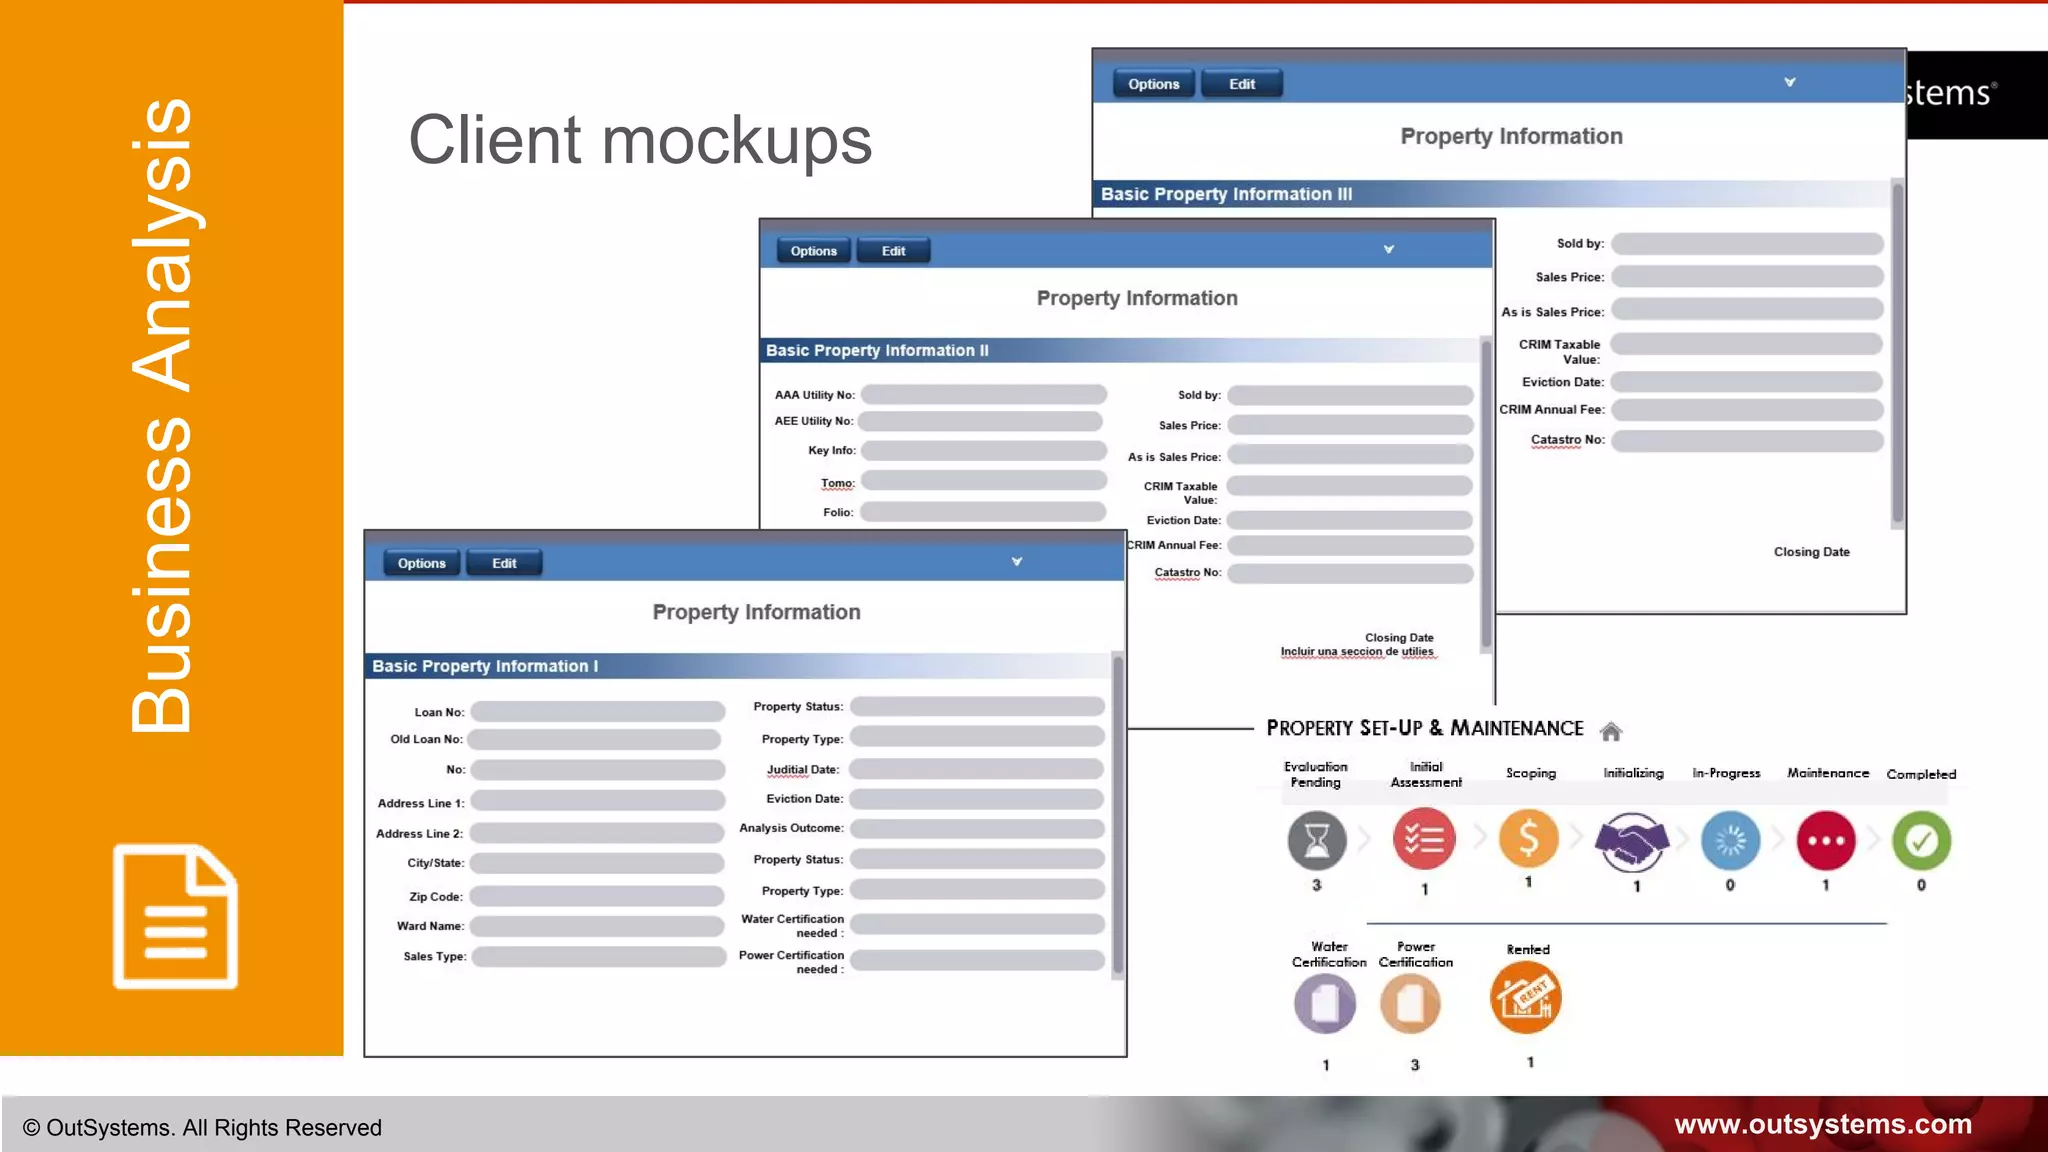Click the scrollbar of Information II window
The width and height of the screenshot is (2048, 1152).
point(1486,495)
